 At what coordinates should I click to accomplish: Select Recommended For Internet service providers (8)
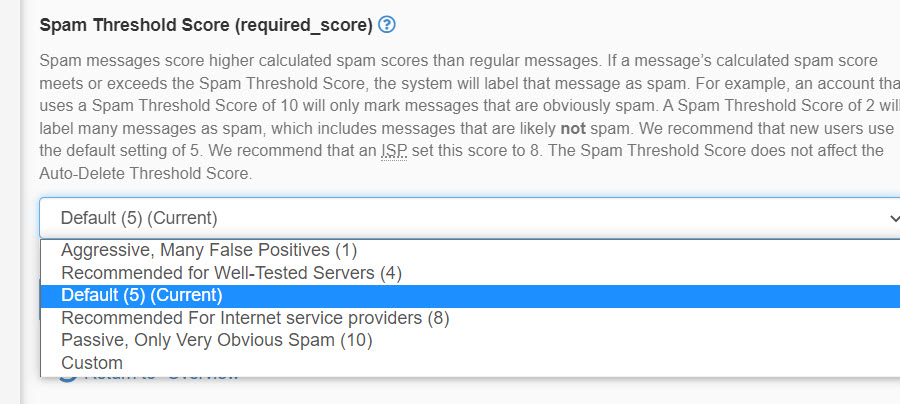255,318
